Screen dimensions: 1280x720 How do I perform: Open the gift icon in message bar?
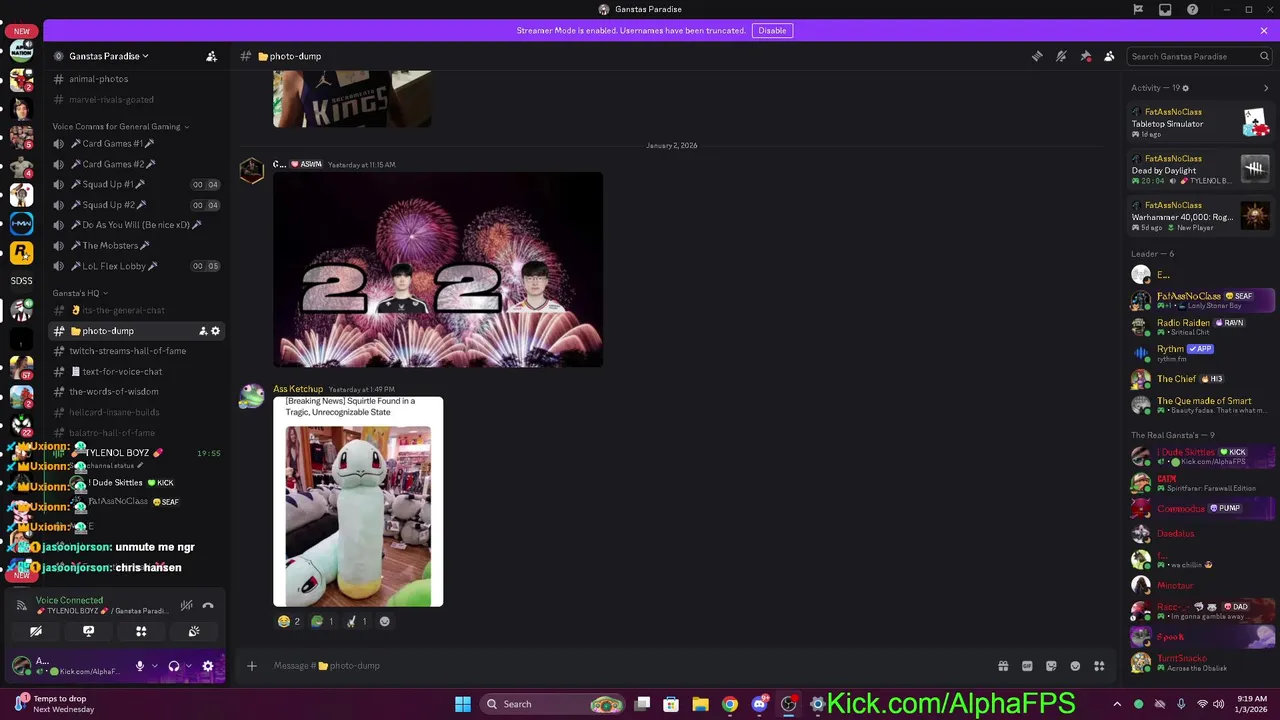pos(1003,666)
